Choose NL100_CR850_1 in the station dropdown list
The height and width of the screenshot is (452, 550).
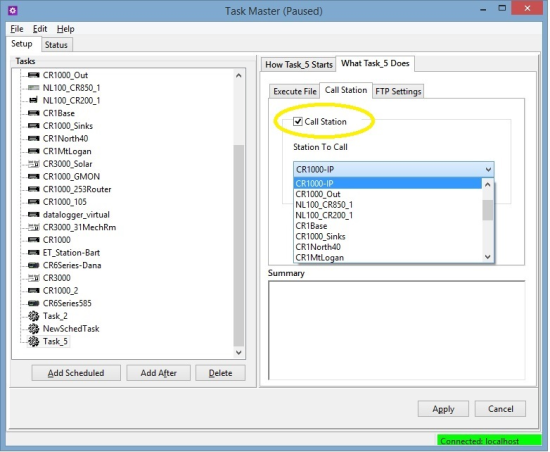(388, 204)
